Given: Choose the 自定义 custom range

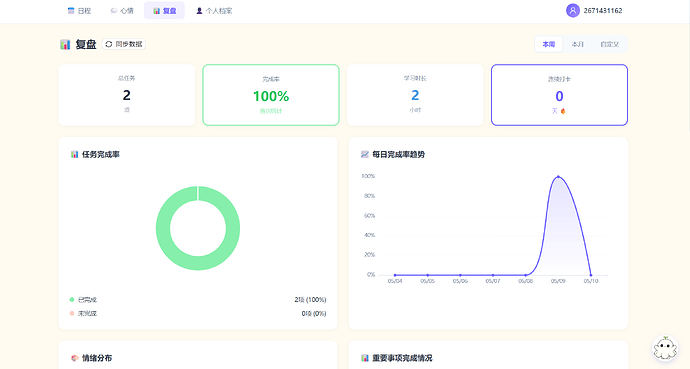Looking at the screenshot, I should click(609, 44).
